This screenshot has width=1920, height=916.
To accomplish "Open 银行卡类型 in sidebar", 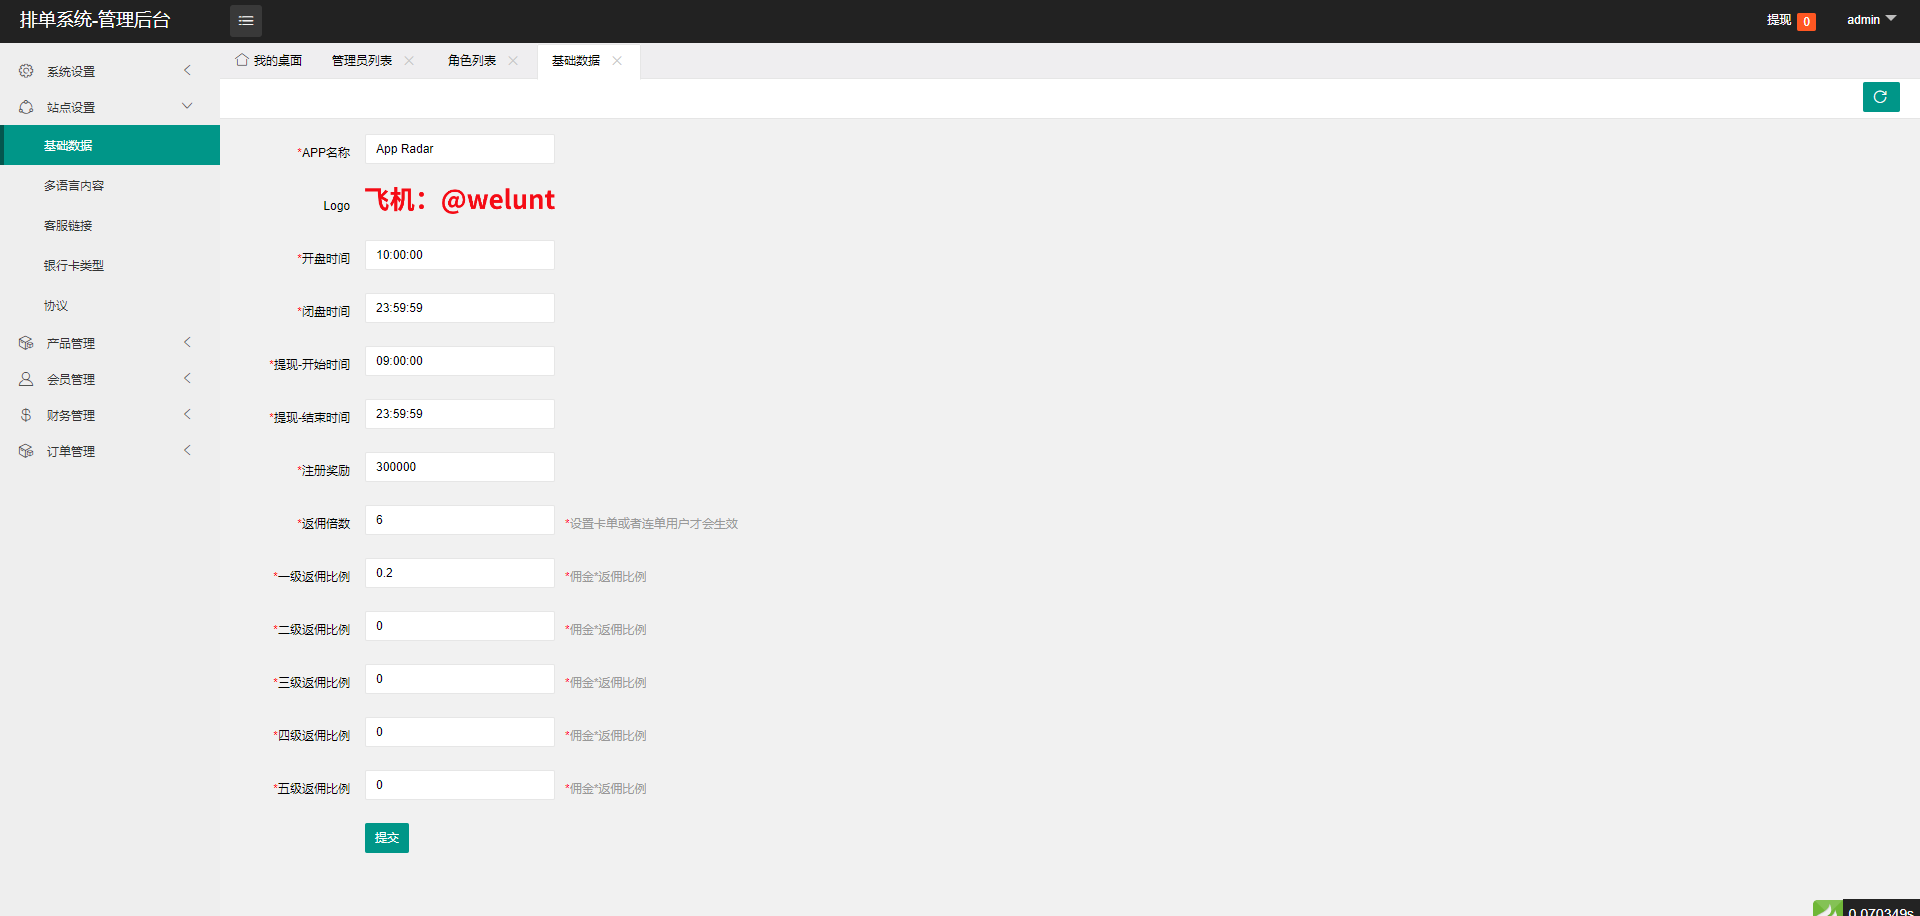I will (110, 265).
